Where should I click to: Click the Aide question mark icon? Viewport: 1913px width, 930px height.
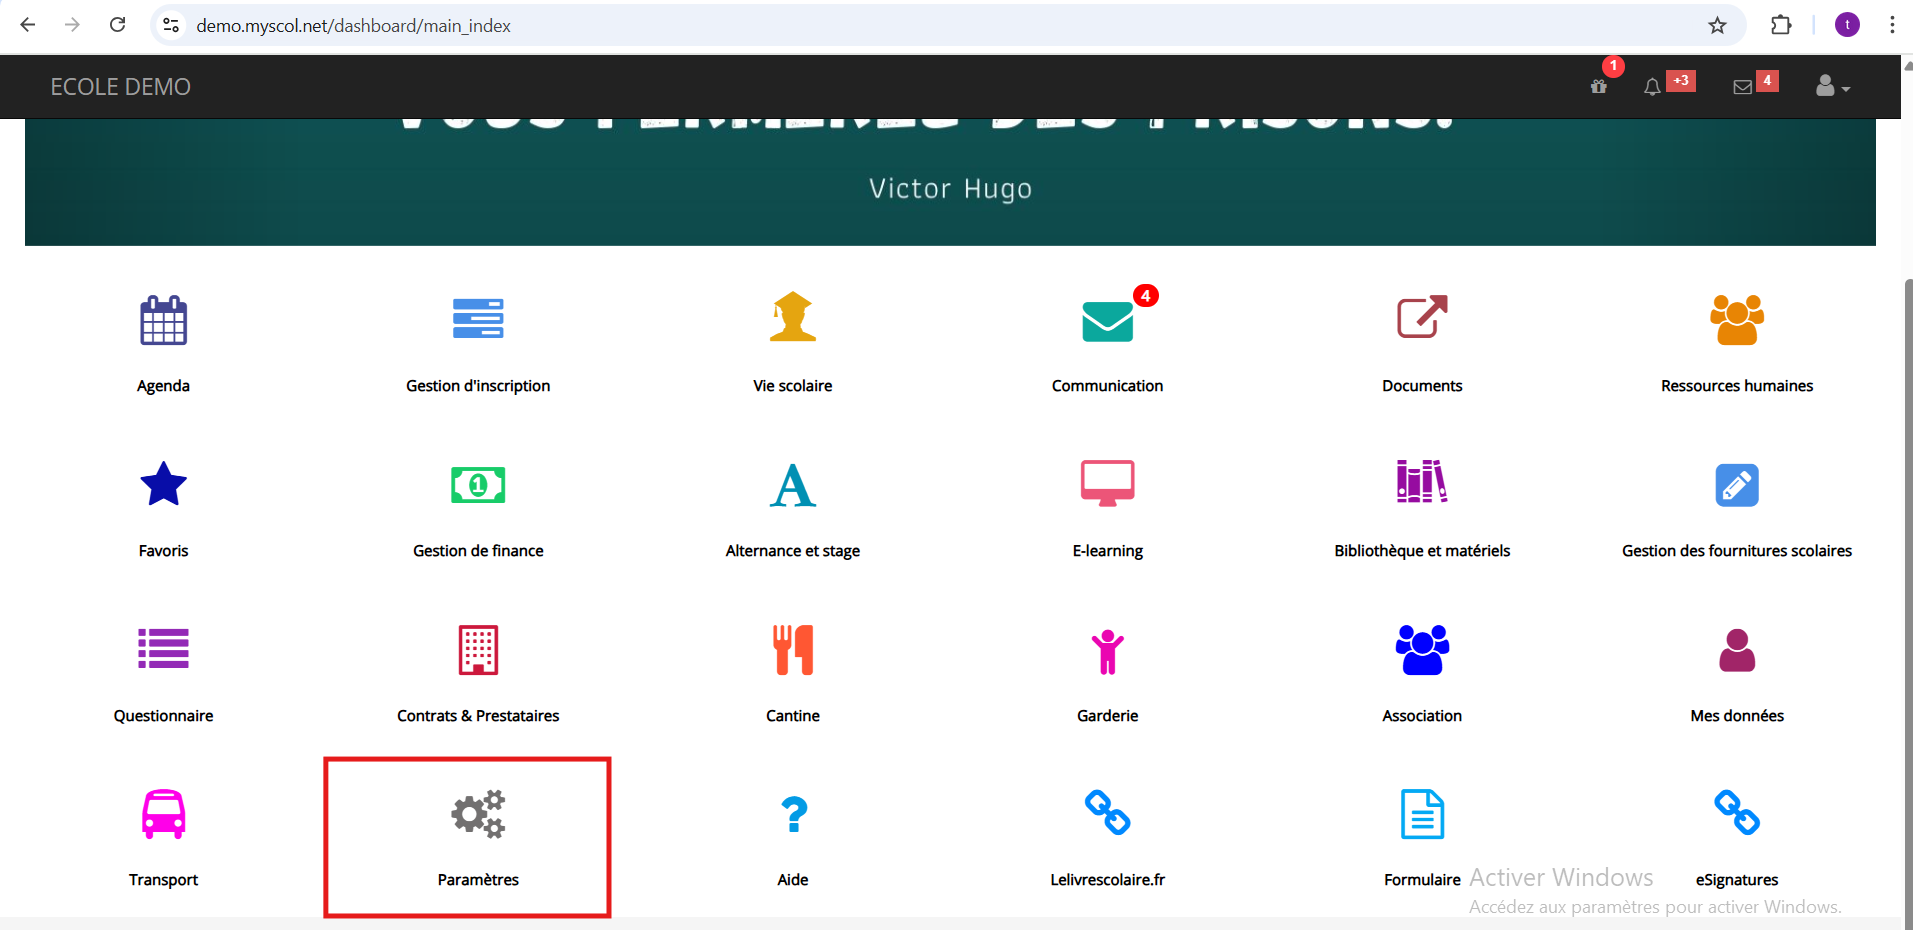click(x=793, y=814)
